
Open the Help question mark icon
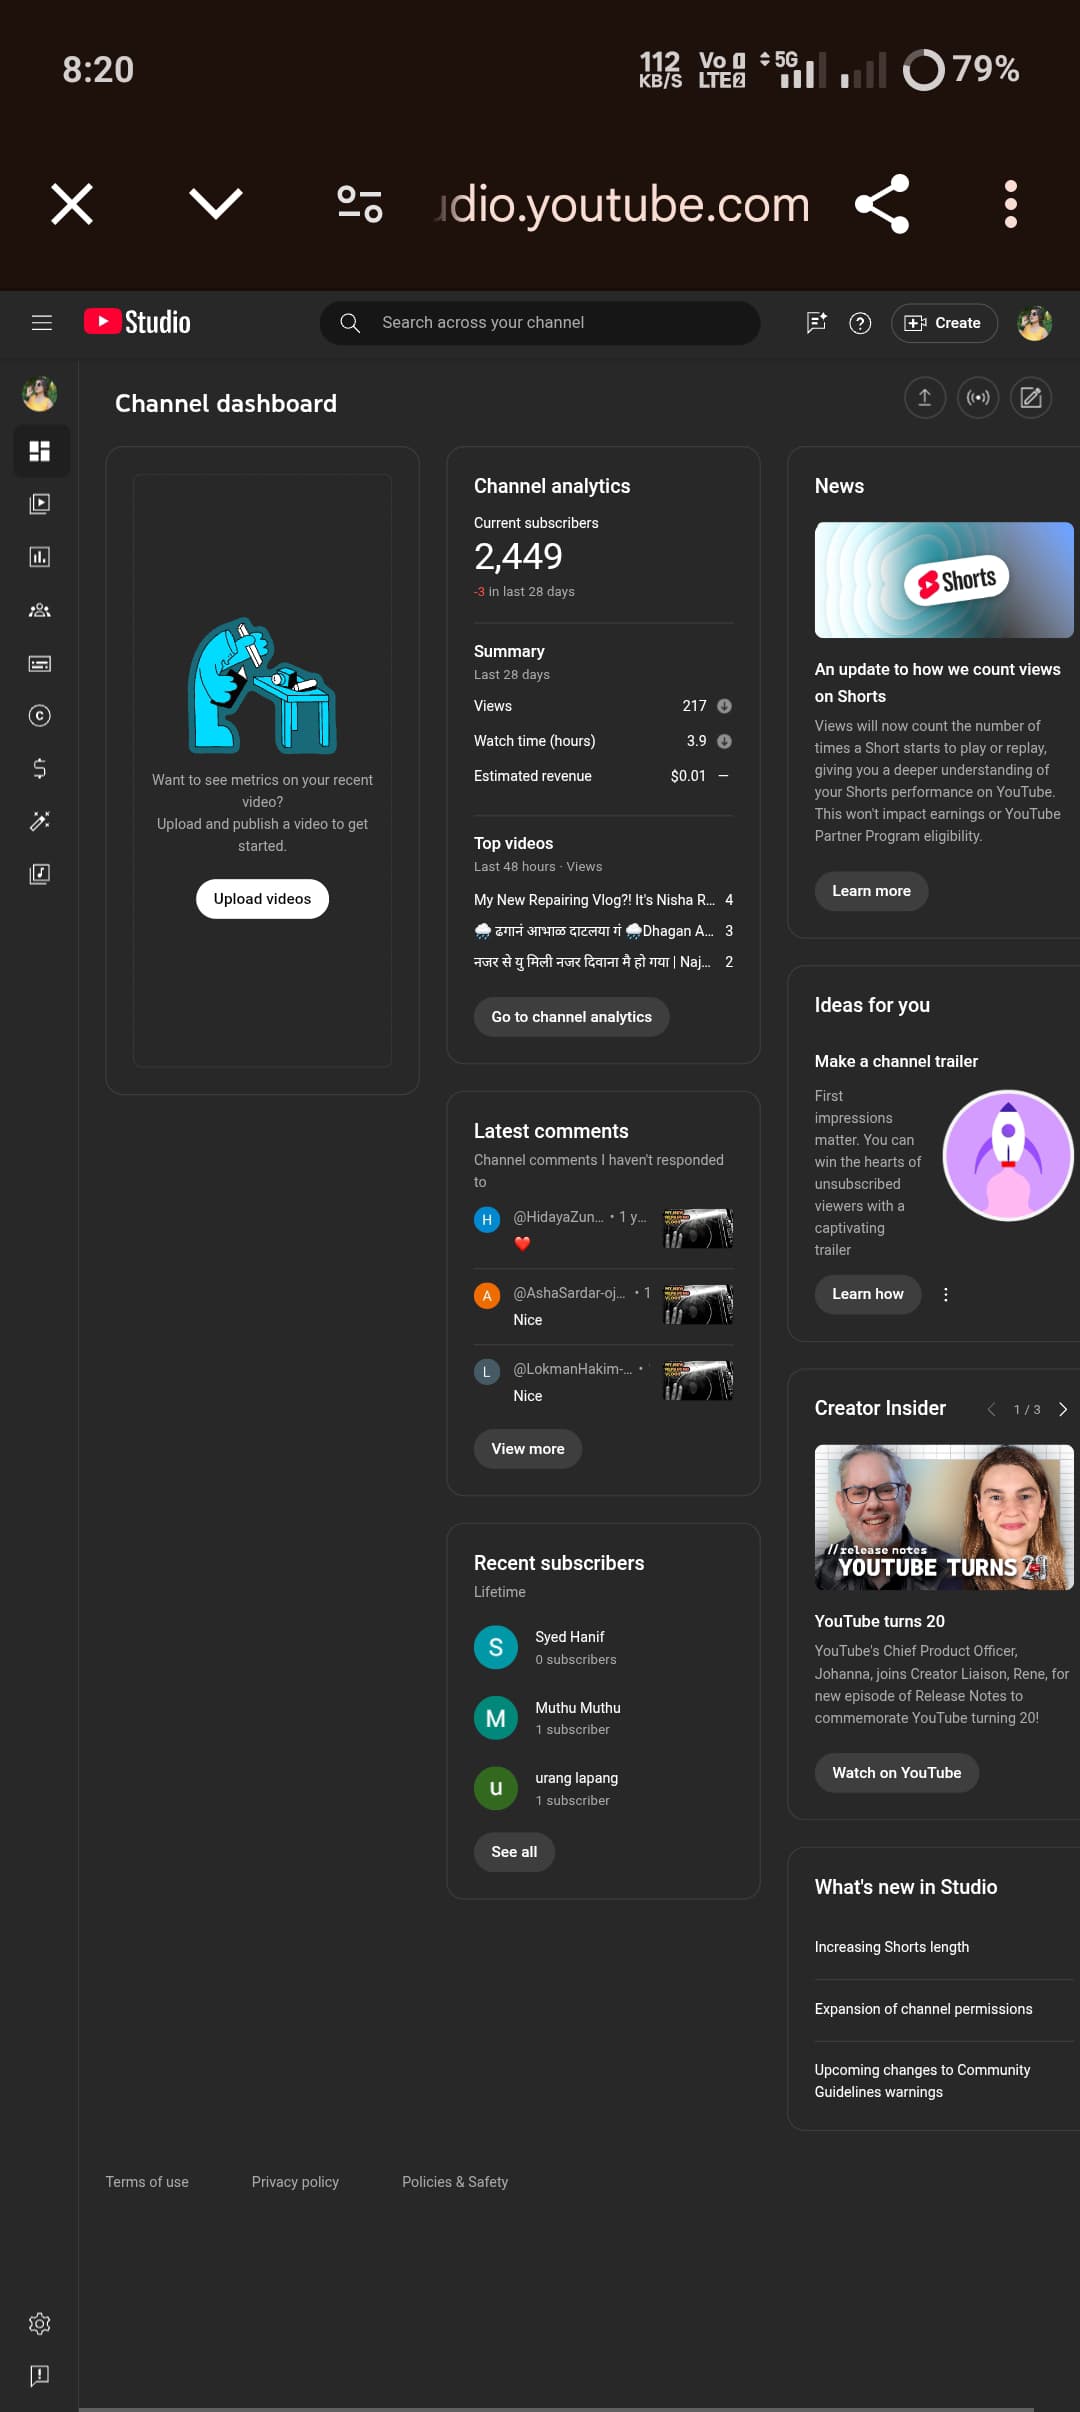coord(860,323)
